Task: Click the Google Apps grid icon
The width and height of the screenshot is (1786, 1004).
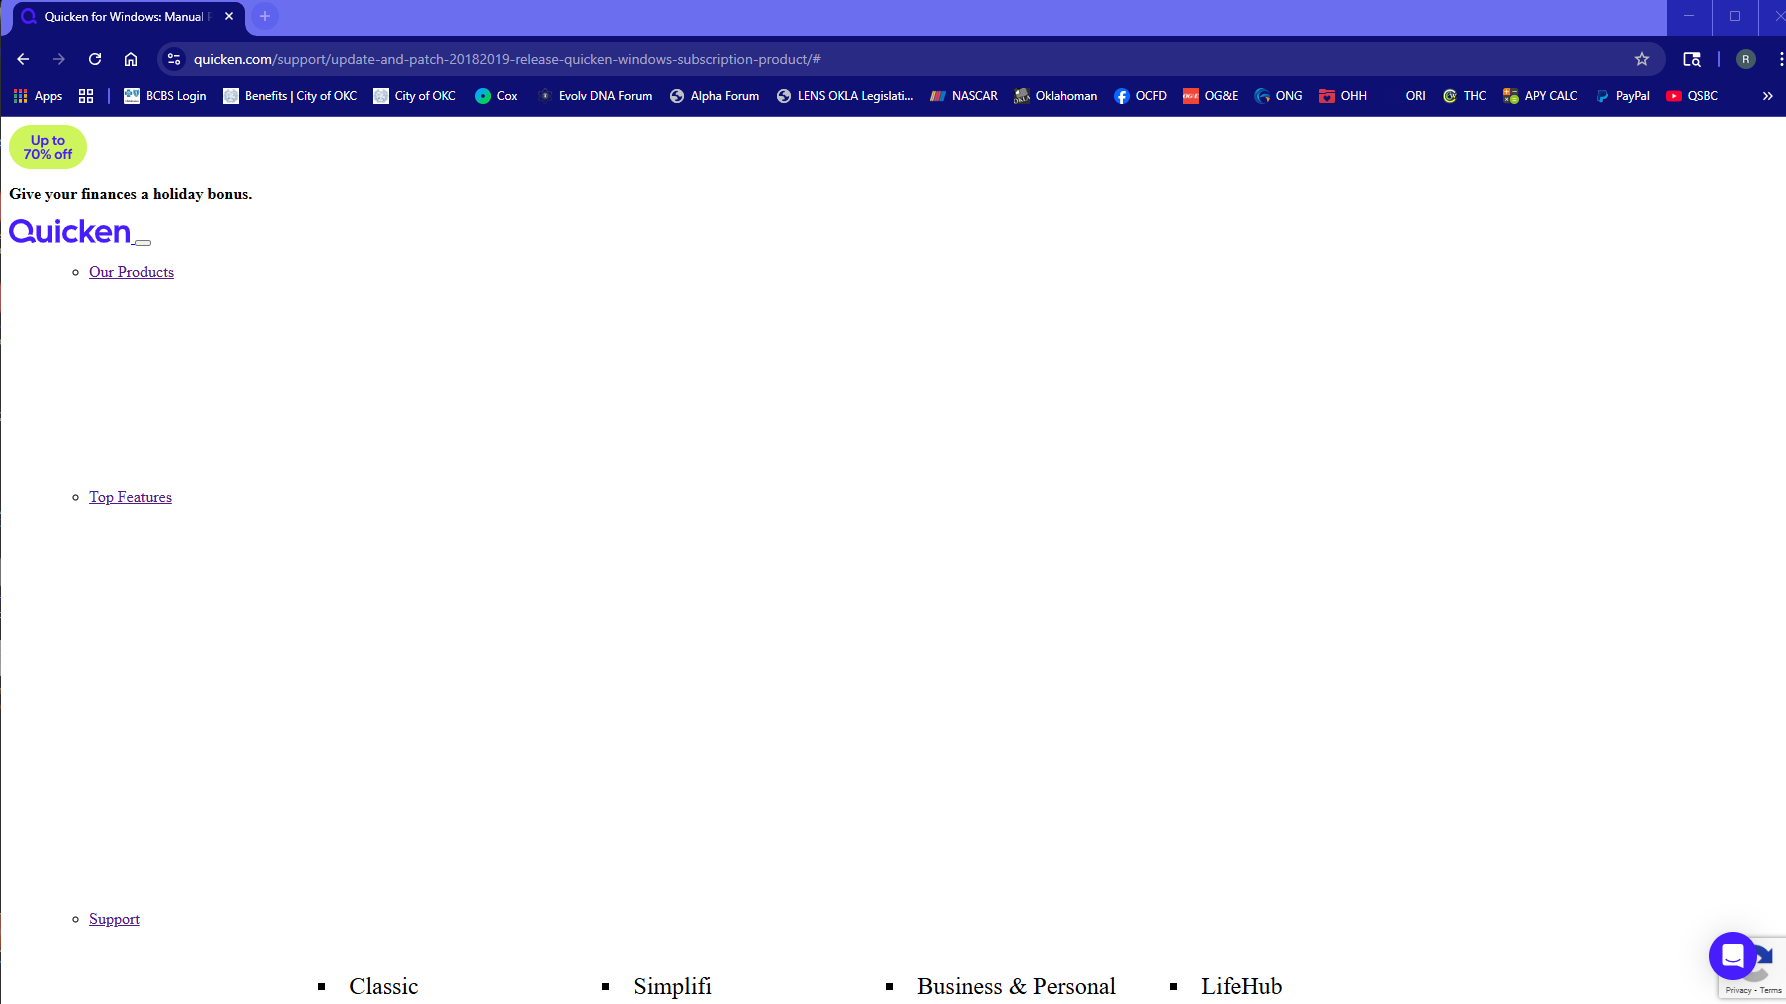Action: (x=20, y=95)
